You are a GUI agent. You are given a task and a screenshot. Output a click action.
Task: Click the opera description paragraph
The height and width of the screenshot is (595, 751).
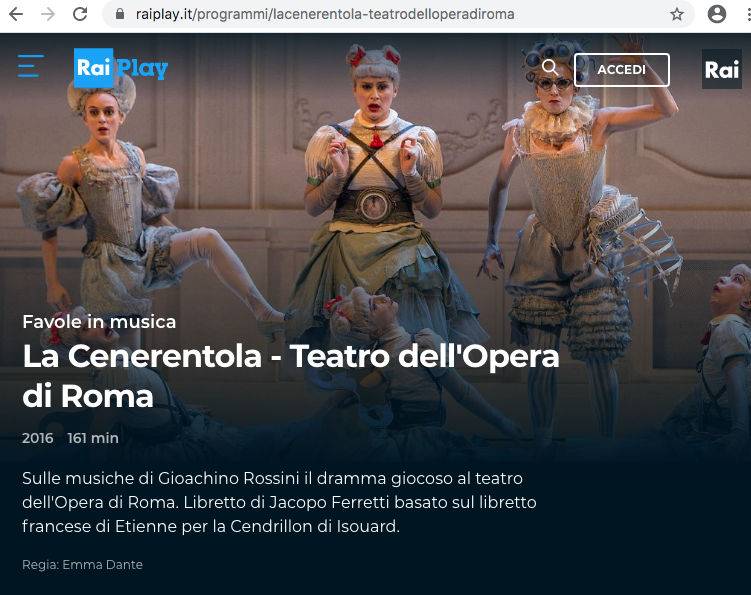[x=279, y=502]
